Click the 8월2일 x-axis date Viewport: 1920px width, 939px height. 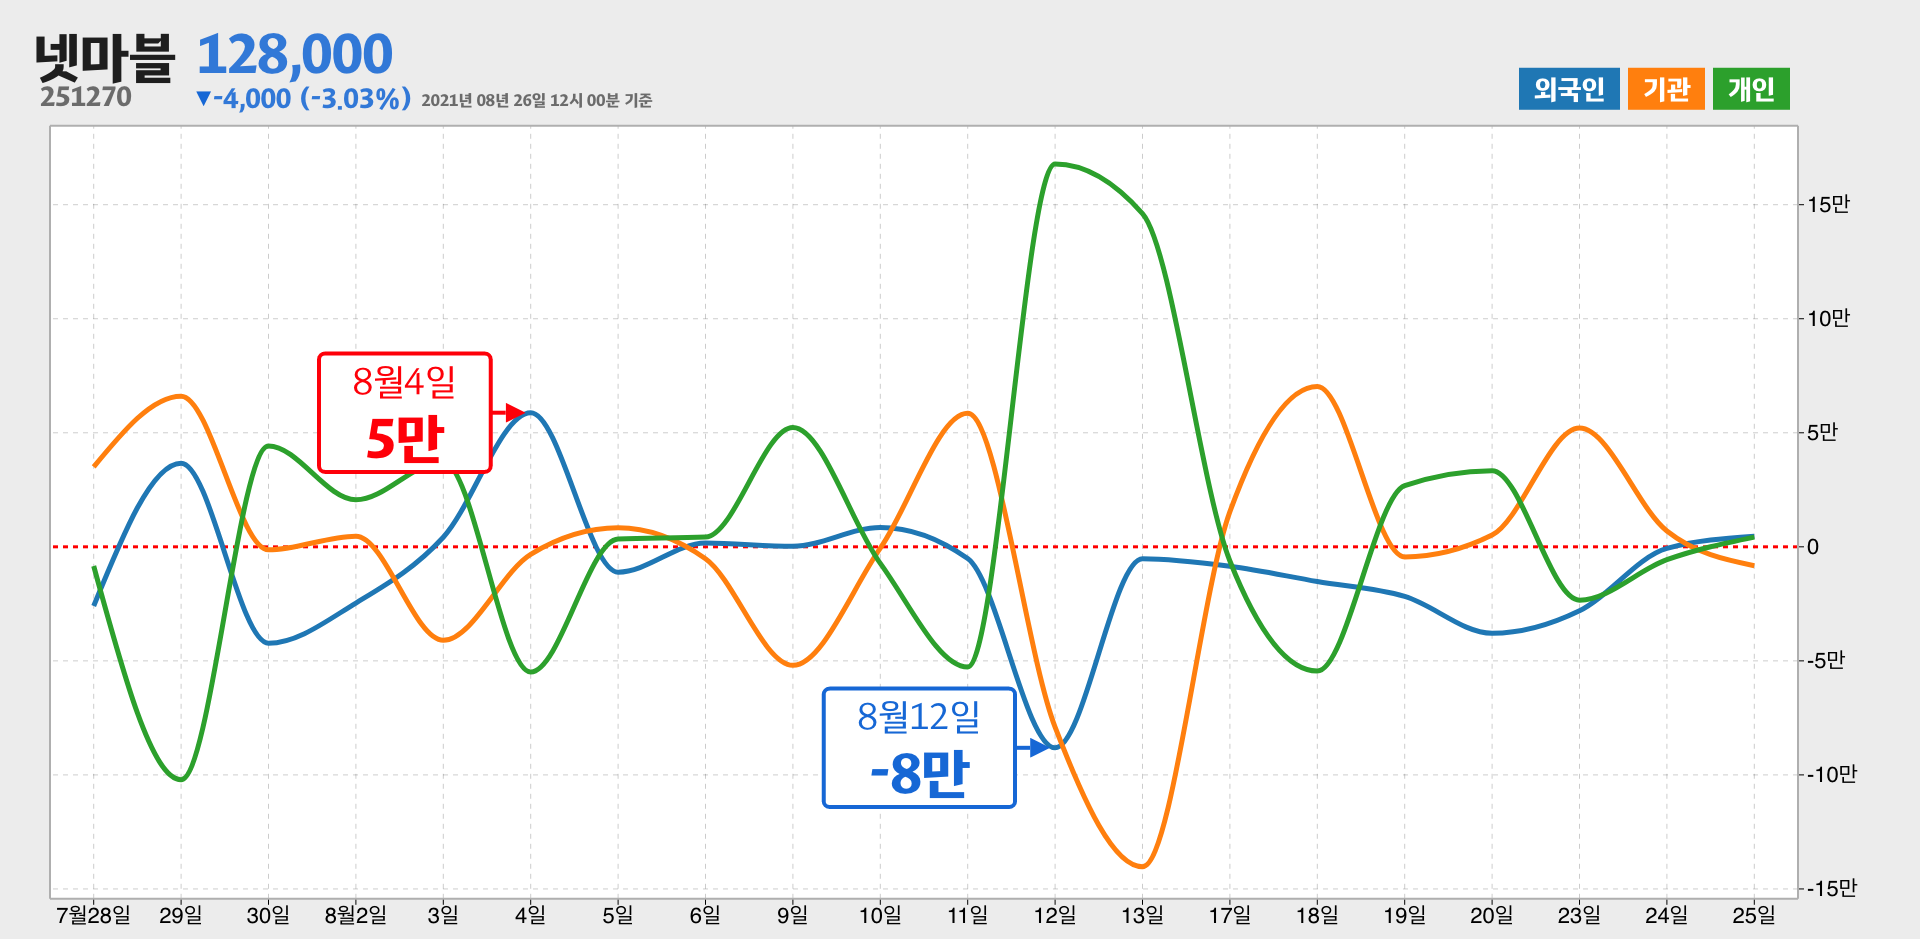[355, 915]
